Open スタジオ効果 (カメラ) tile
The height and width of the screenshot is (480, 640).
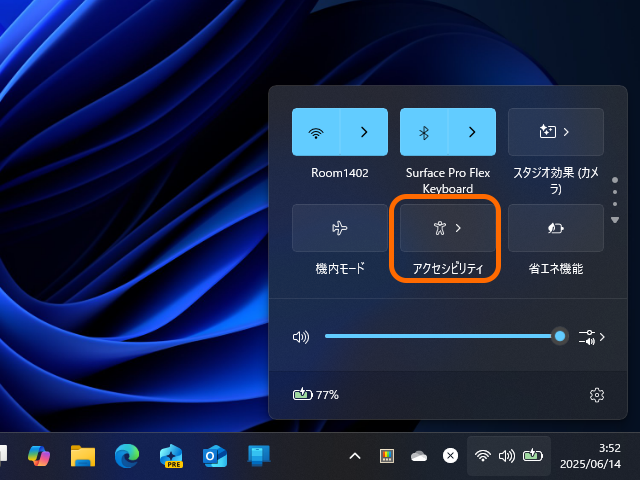[556, 132]
